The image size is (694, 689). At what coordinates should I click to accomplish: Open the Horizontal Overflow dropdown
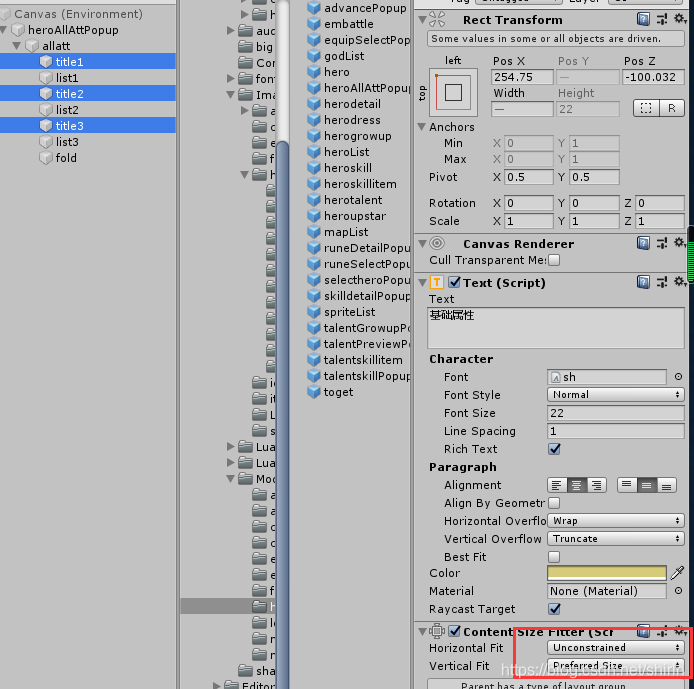(616, 521)
